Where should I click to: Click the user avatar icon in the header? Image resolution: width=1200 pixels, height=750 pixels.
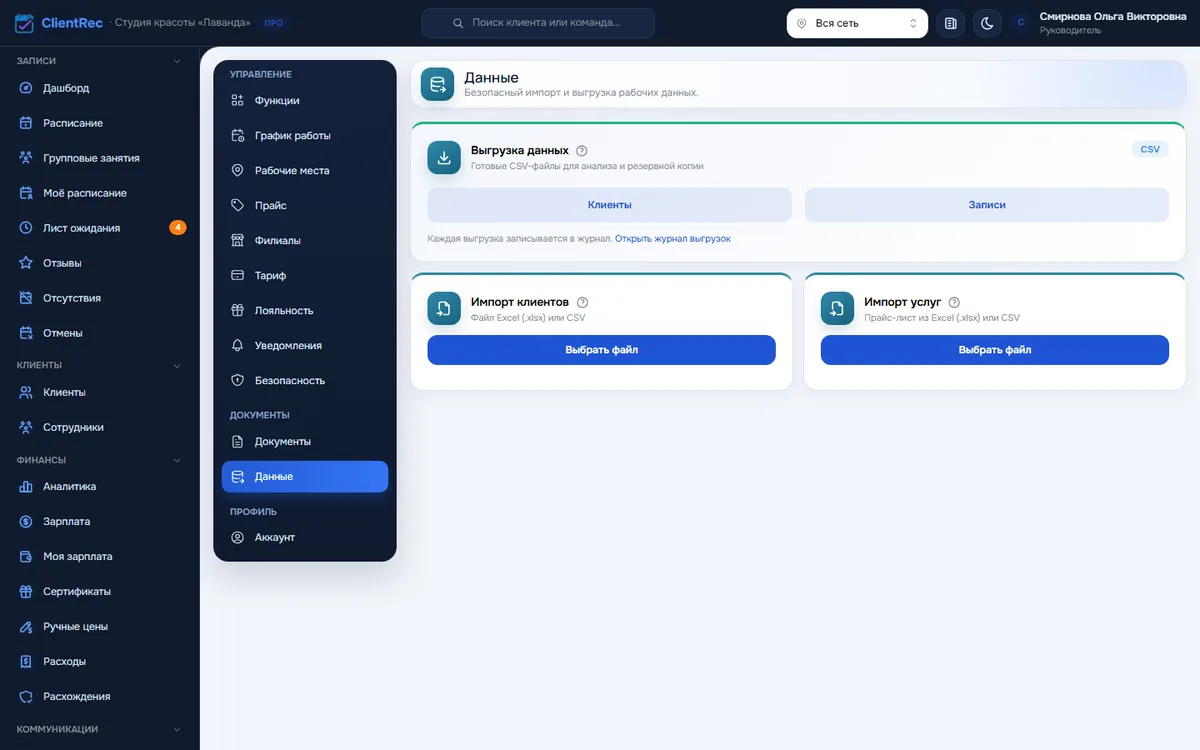(x=1020, y=23)
